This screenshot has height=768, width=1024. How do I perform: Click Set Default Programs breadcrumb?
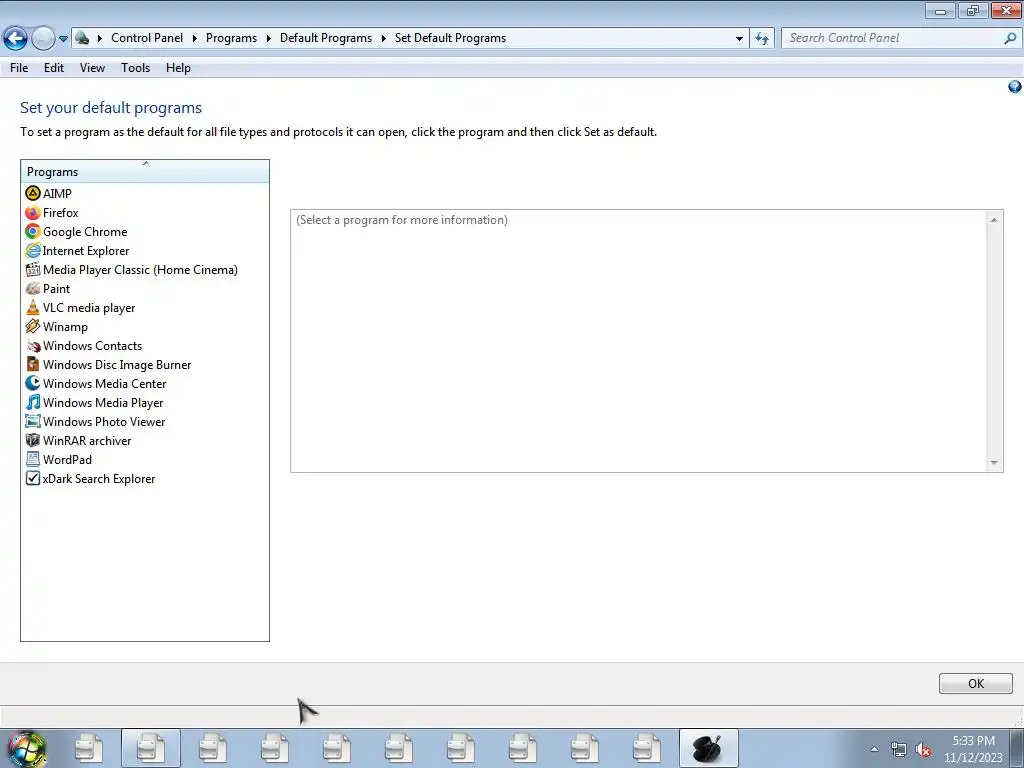[450, 38]
